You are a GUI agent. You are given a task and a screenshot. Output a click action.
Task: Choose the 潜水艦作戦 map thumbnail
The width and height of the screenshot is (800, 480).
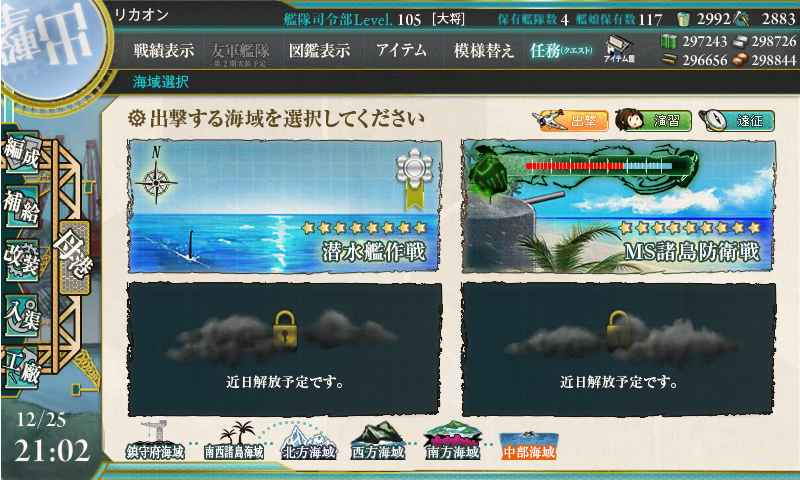click(284, 206)
